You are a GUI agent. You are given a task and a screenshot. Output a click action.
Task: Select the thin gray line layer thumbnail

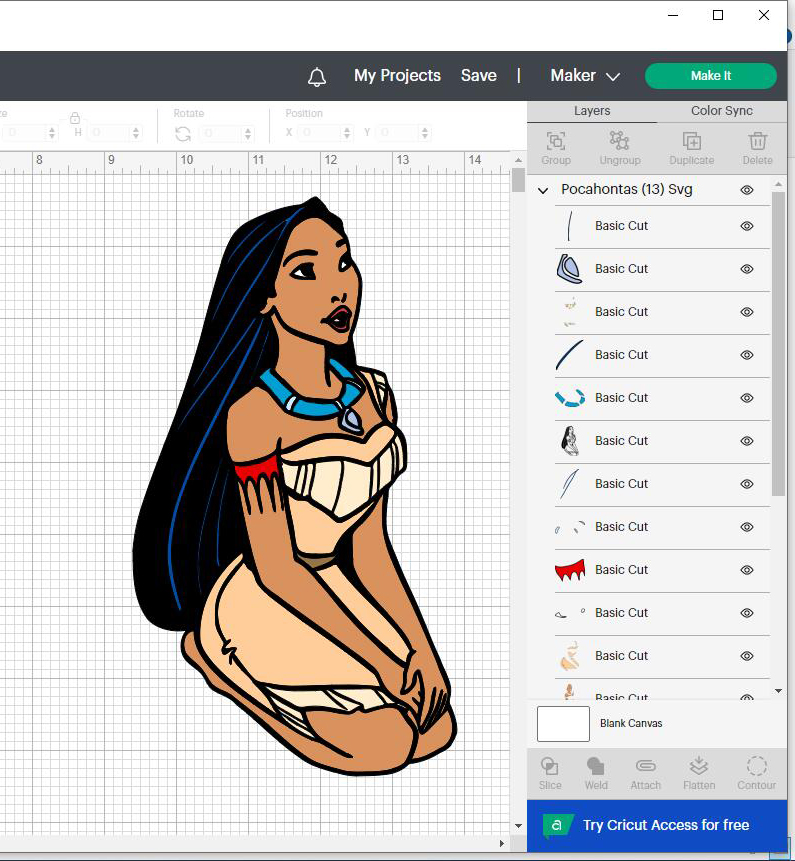tap(570, 226)
